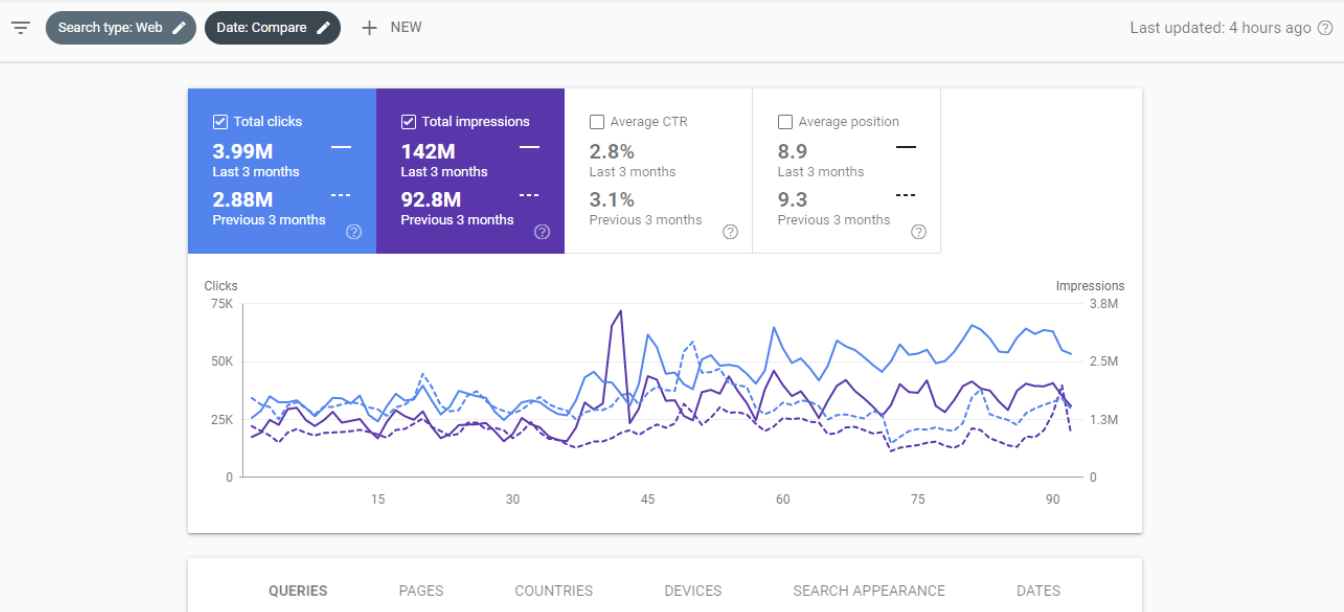Switch to the DATES tab
Screen dimensions: 1344x612
tap(1038, 591)
